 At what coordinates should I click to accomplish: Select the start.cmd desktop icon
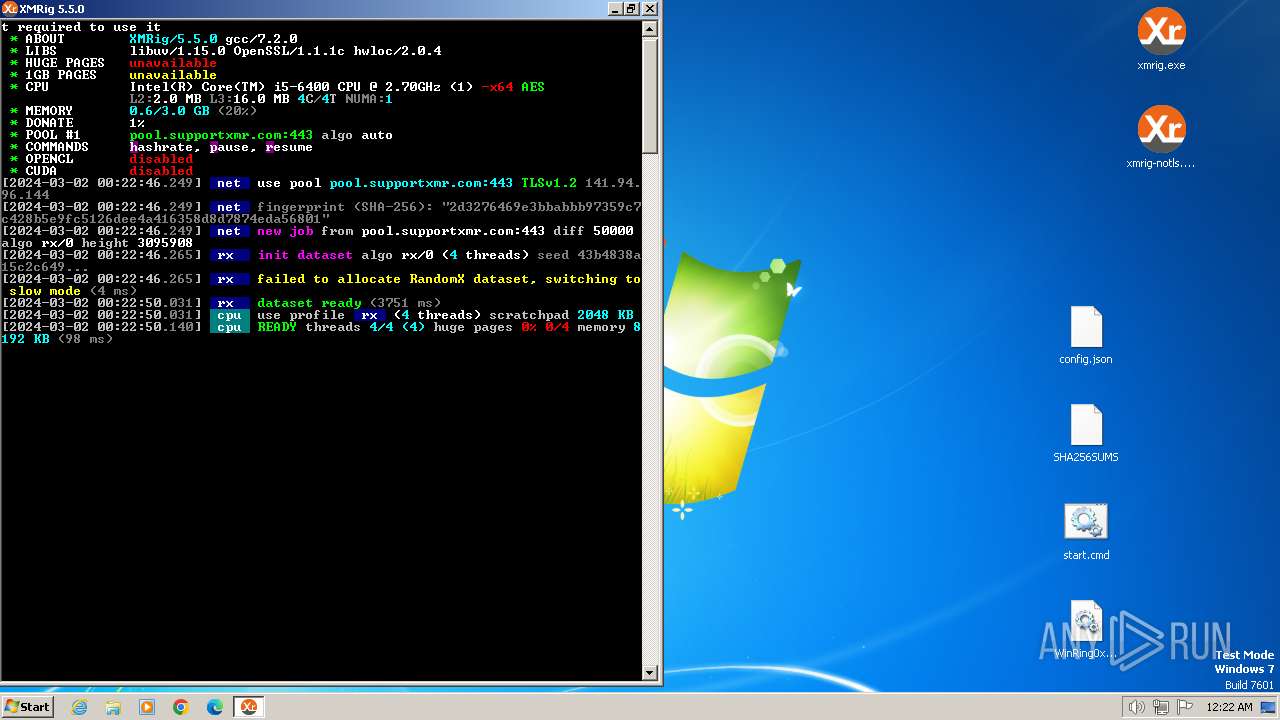pyautogui.click(x=1086, y=531)
